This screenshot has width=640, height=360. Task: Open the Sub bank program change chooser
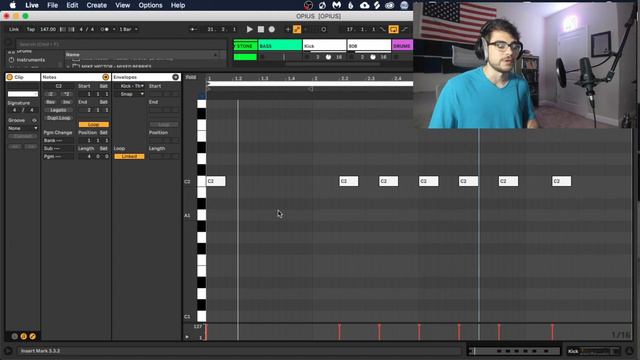click(58, 149)
